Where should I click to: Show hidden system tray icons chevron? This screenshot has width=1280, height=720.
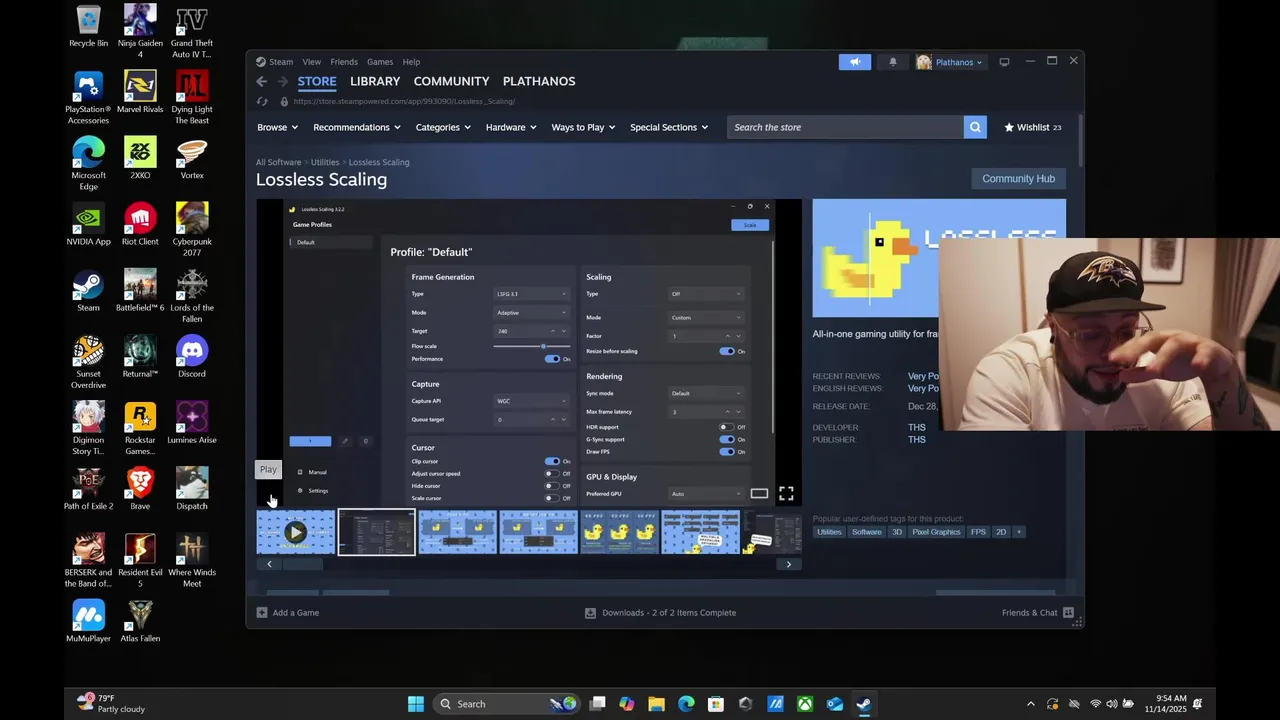(x=1030, y=704)
